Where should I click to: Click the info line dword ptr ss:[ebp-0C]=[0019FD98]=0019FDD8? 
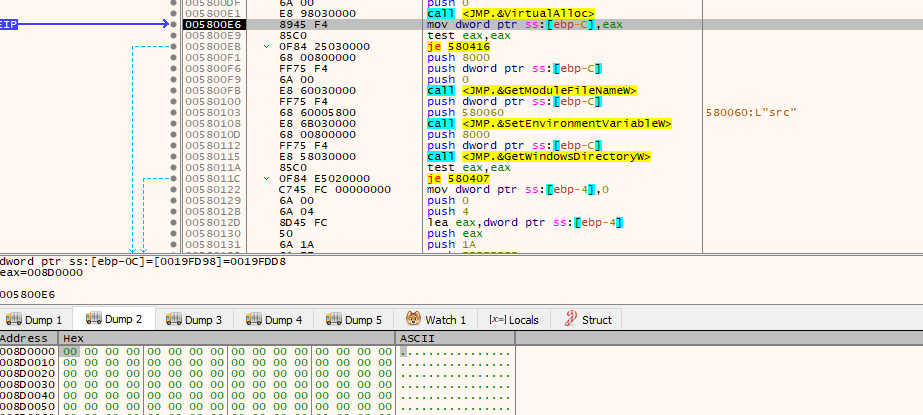point(143,261)
